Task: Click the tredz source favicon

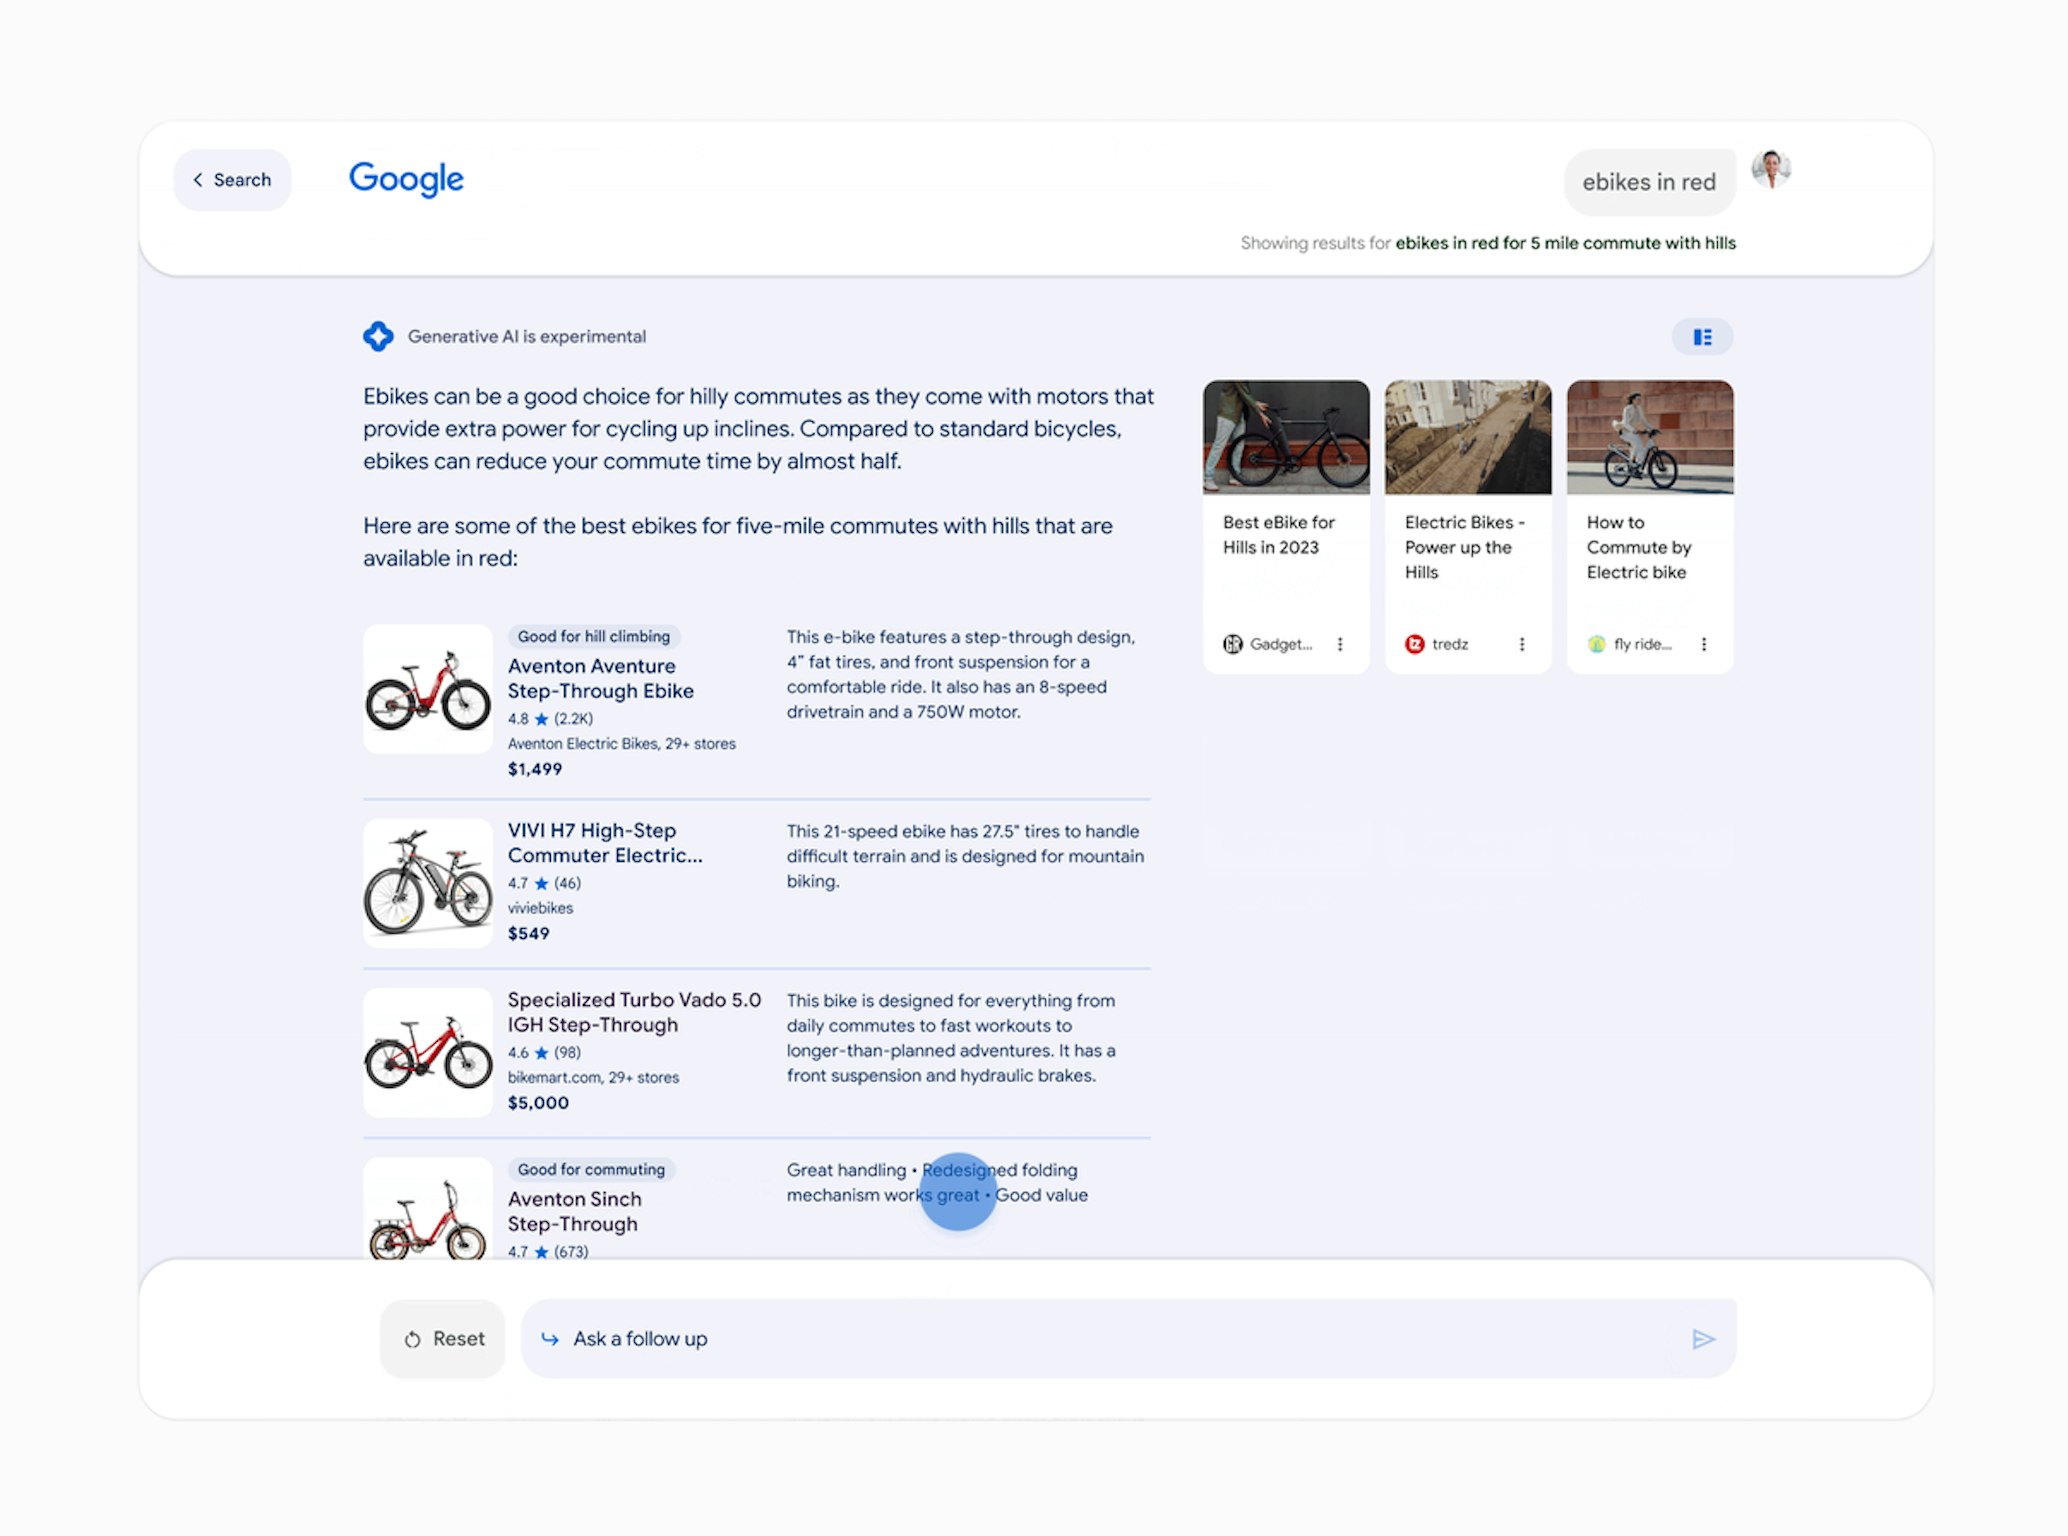Action: point(1414,644)
